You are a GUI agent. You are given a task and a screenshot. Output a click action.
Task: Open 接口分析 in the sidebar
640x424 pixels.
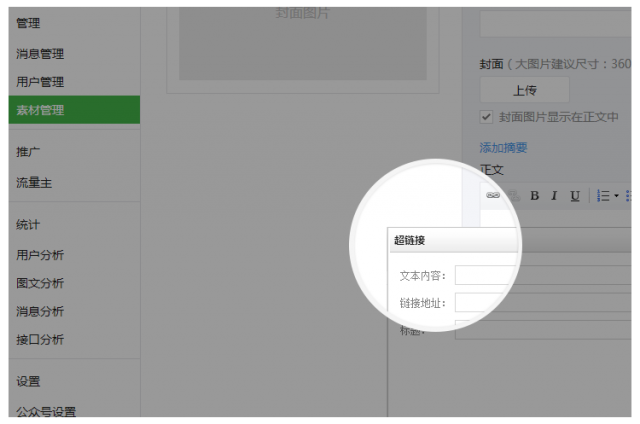40,340
